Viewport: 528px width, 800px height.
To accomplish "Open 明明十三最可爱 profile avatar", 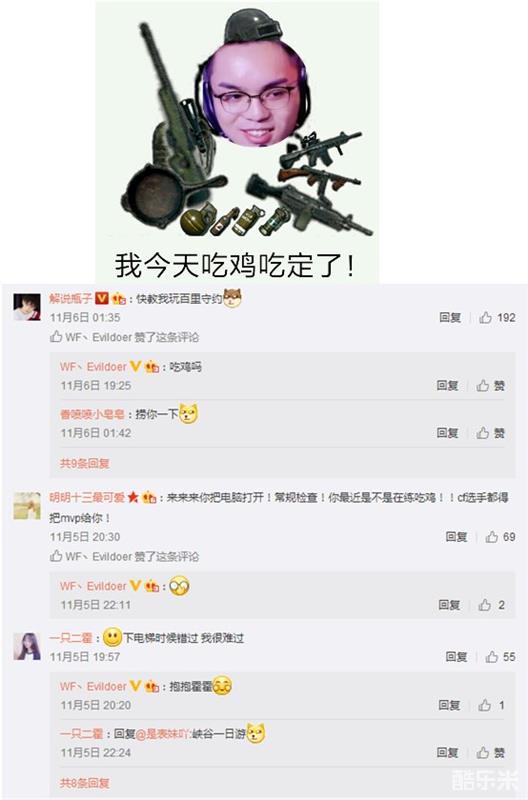I will pyautogui.click(x=27, y=506).
